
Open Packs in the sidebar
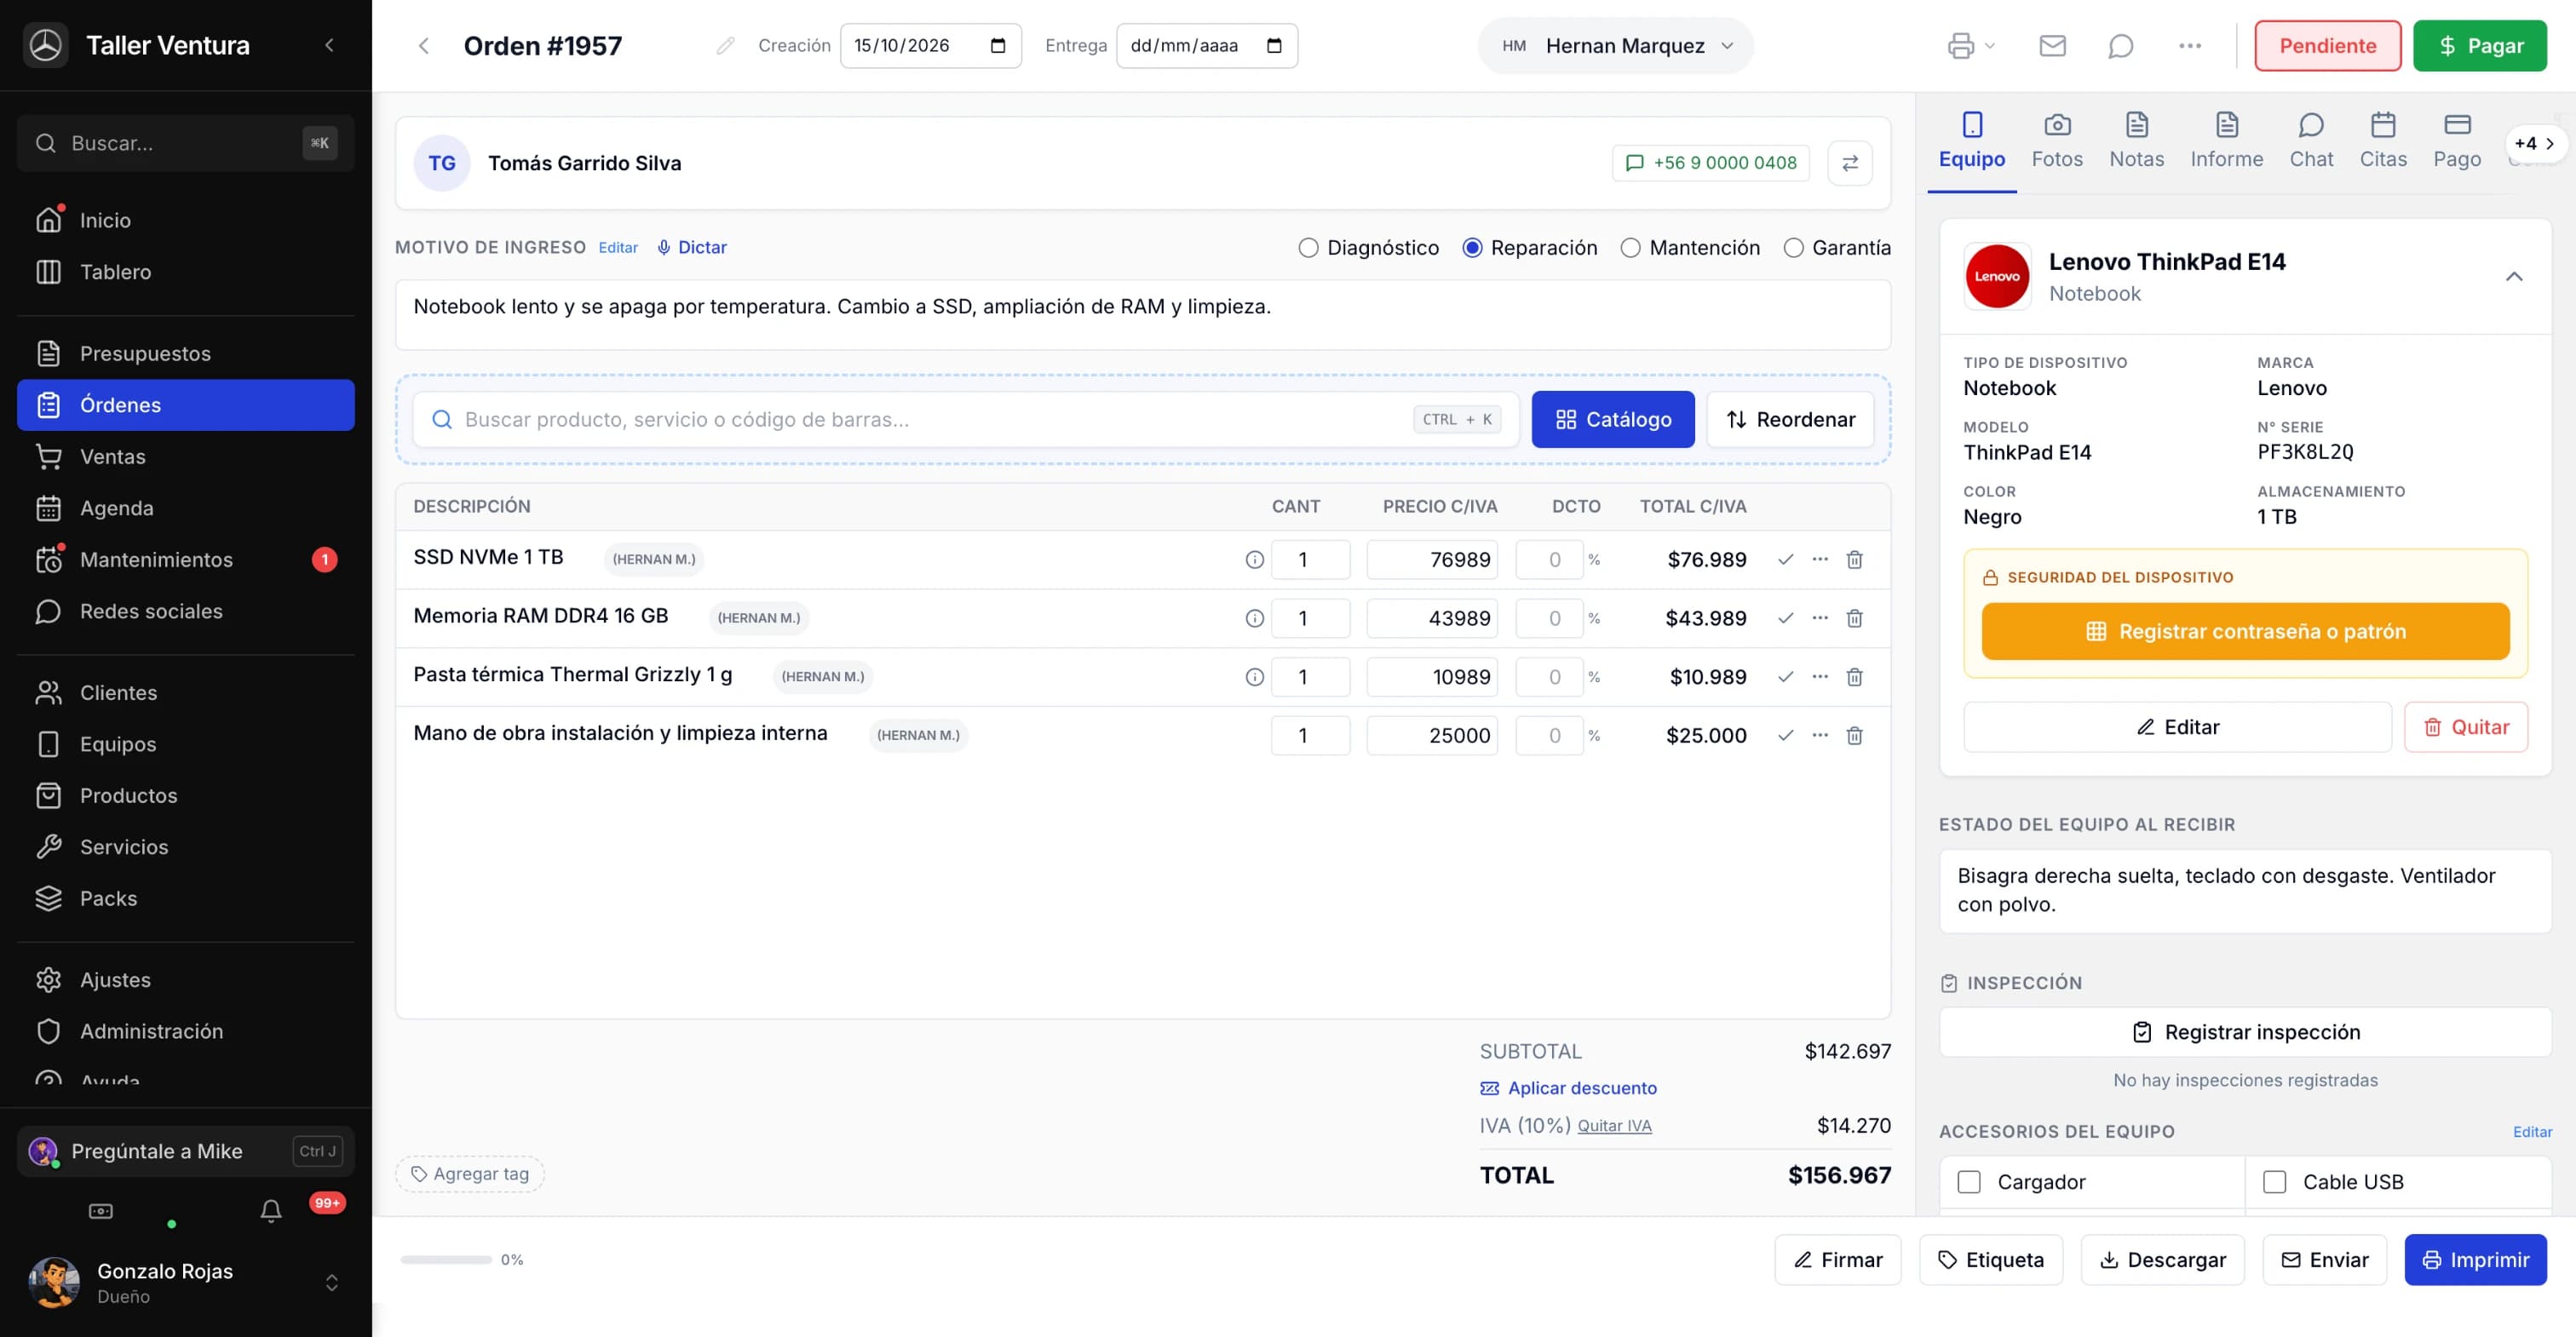[x=186, y=898]
